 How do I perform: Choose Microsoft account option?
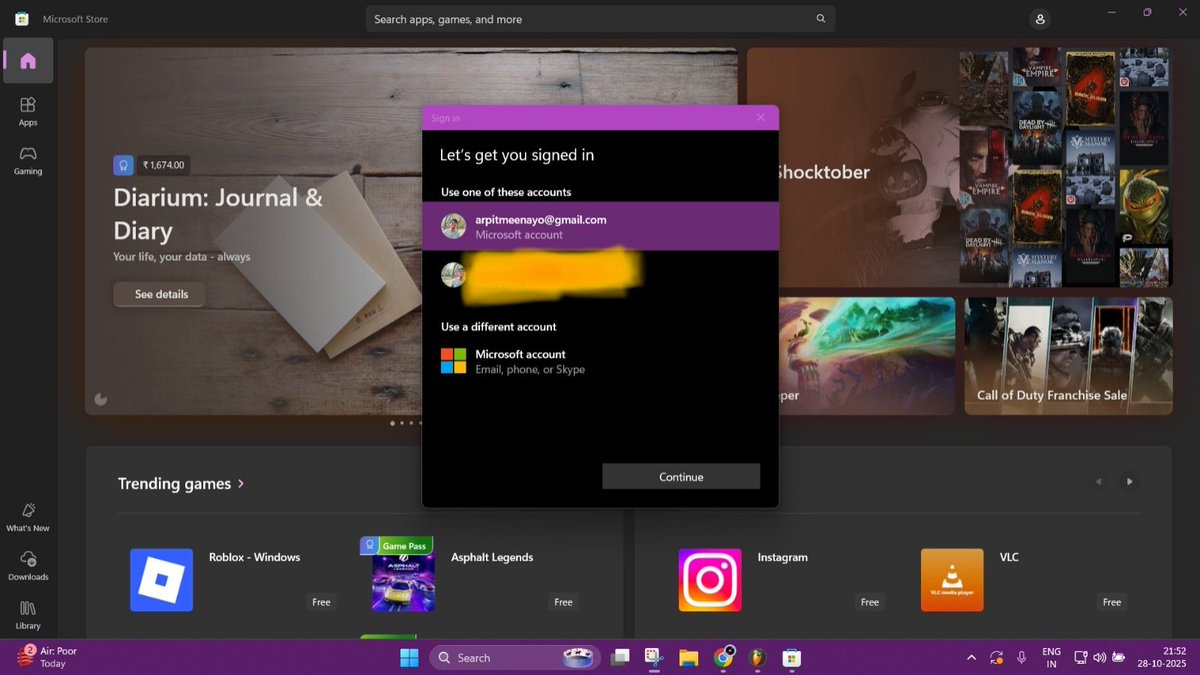(x=600, y=361)
